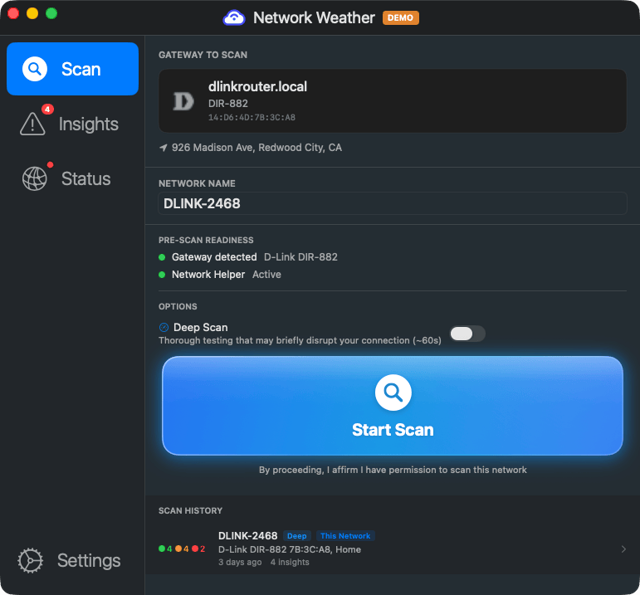Click the Gateway detected readiness row
This screenshot has width=640, height=595.
pos(248,257)
